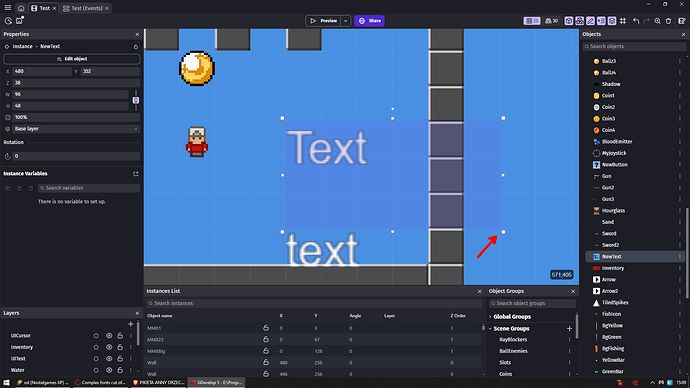Toggle the layers panel toolbar icon
The width and height of the screenshot is (690, 388).
[612, 21]
